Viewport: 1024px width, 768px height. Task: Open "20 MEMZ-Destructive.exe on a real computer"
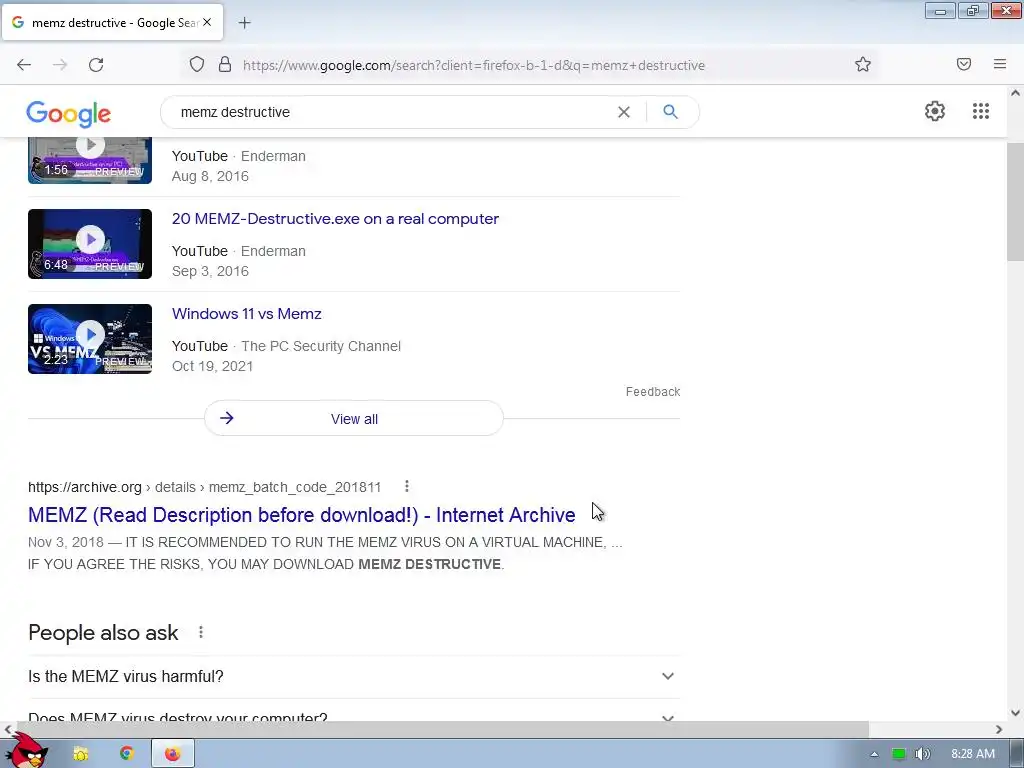335,219
